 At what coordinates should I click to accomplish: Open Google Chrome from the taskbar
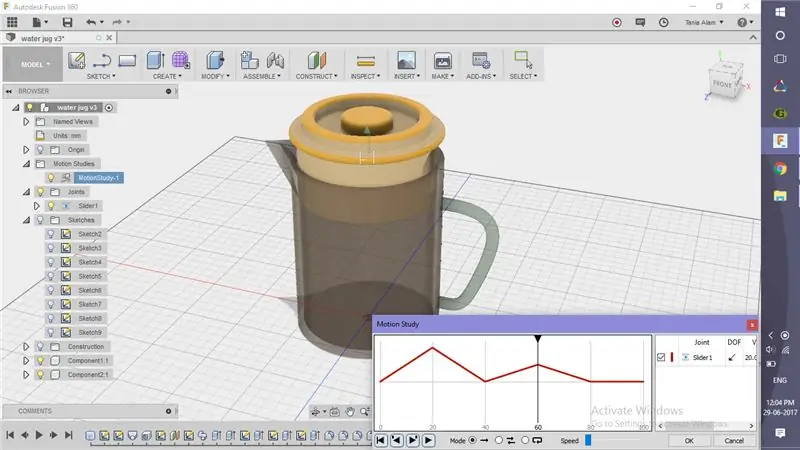(x=780, y=168)
